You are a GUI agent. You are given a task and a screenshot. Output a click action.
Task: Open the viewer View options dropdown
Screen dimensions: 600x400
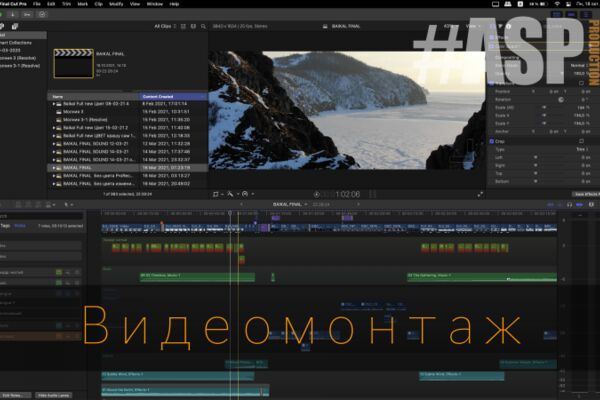click(473, 26)
